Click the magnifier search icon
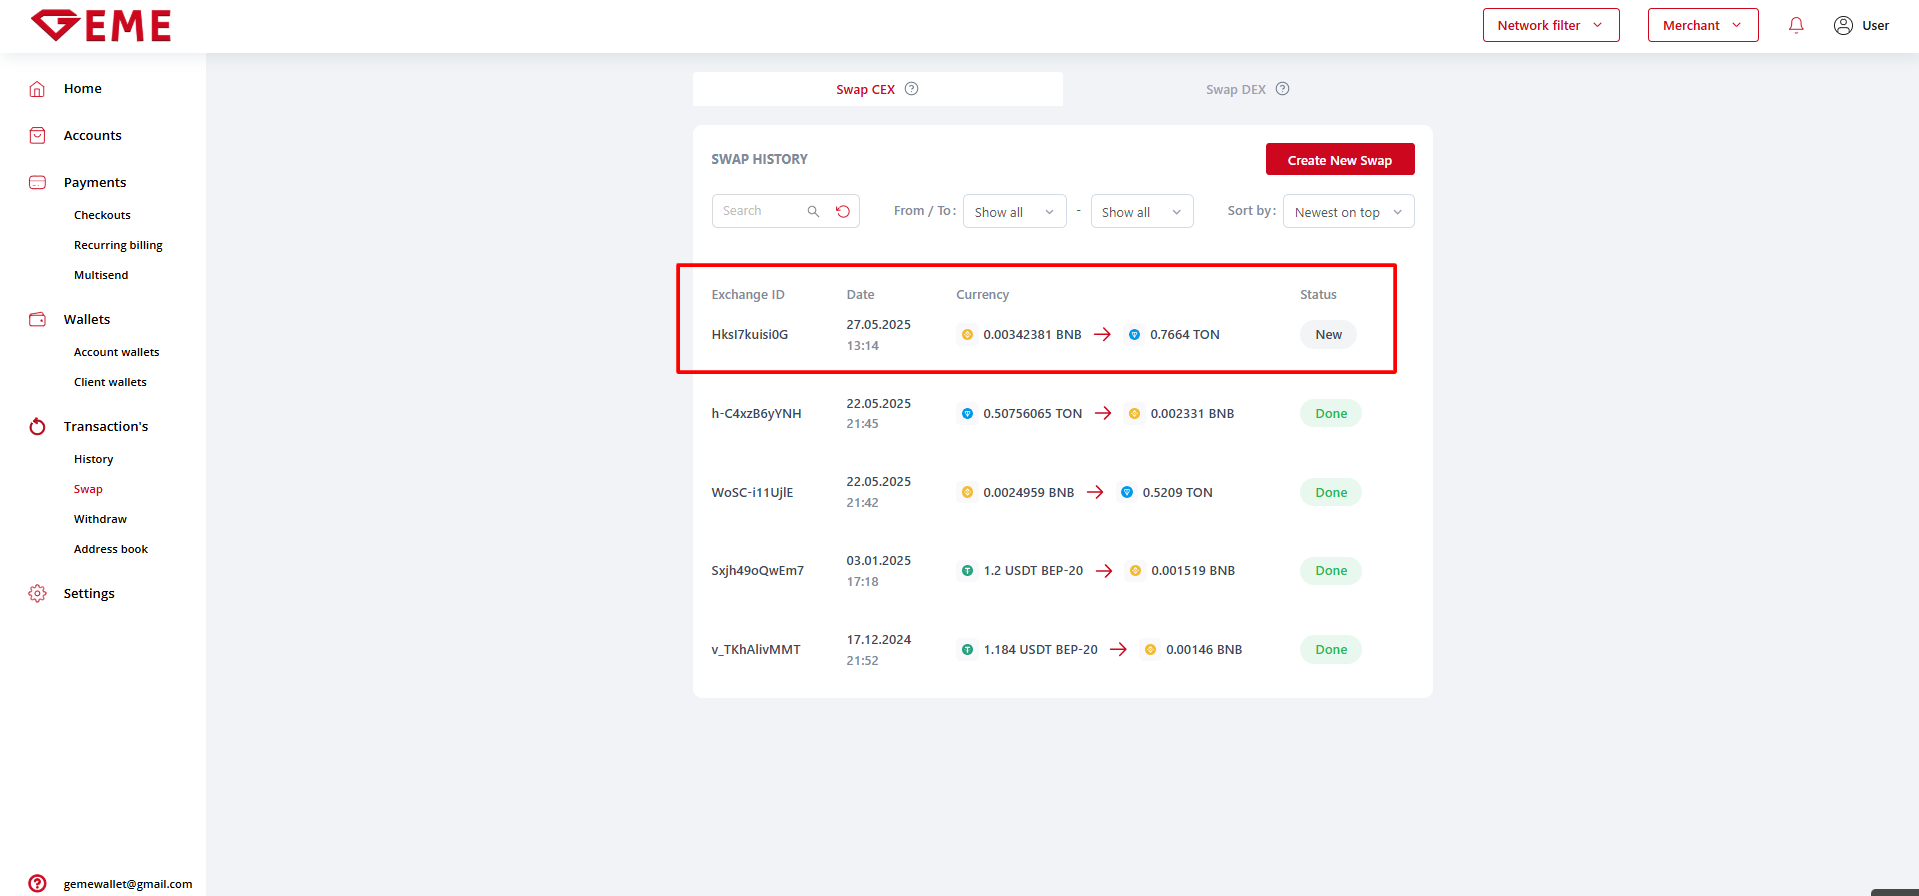Viewport: 1919px width, 896px height. (x=813, y=211)
